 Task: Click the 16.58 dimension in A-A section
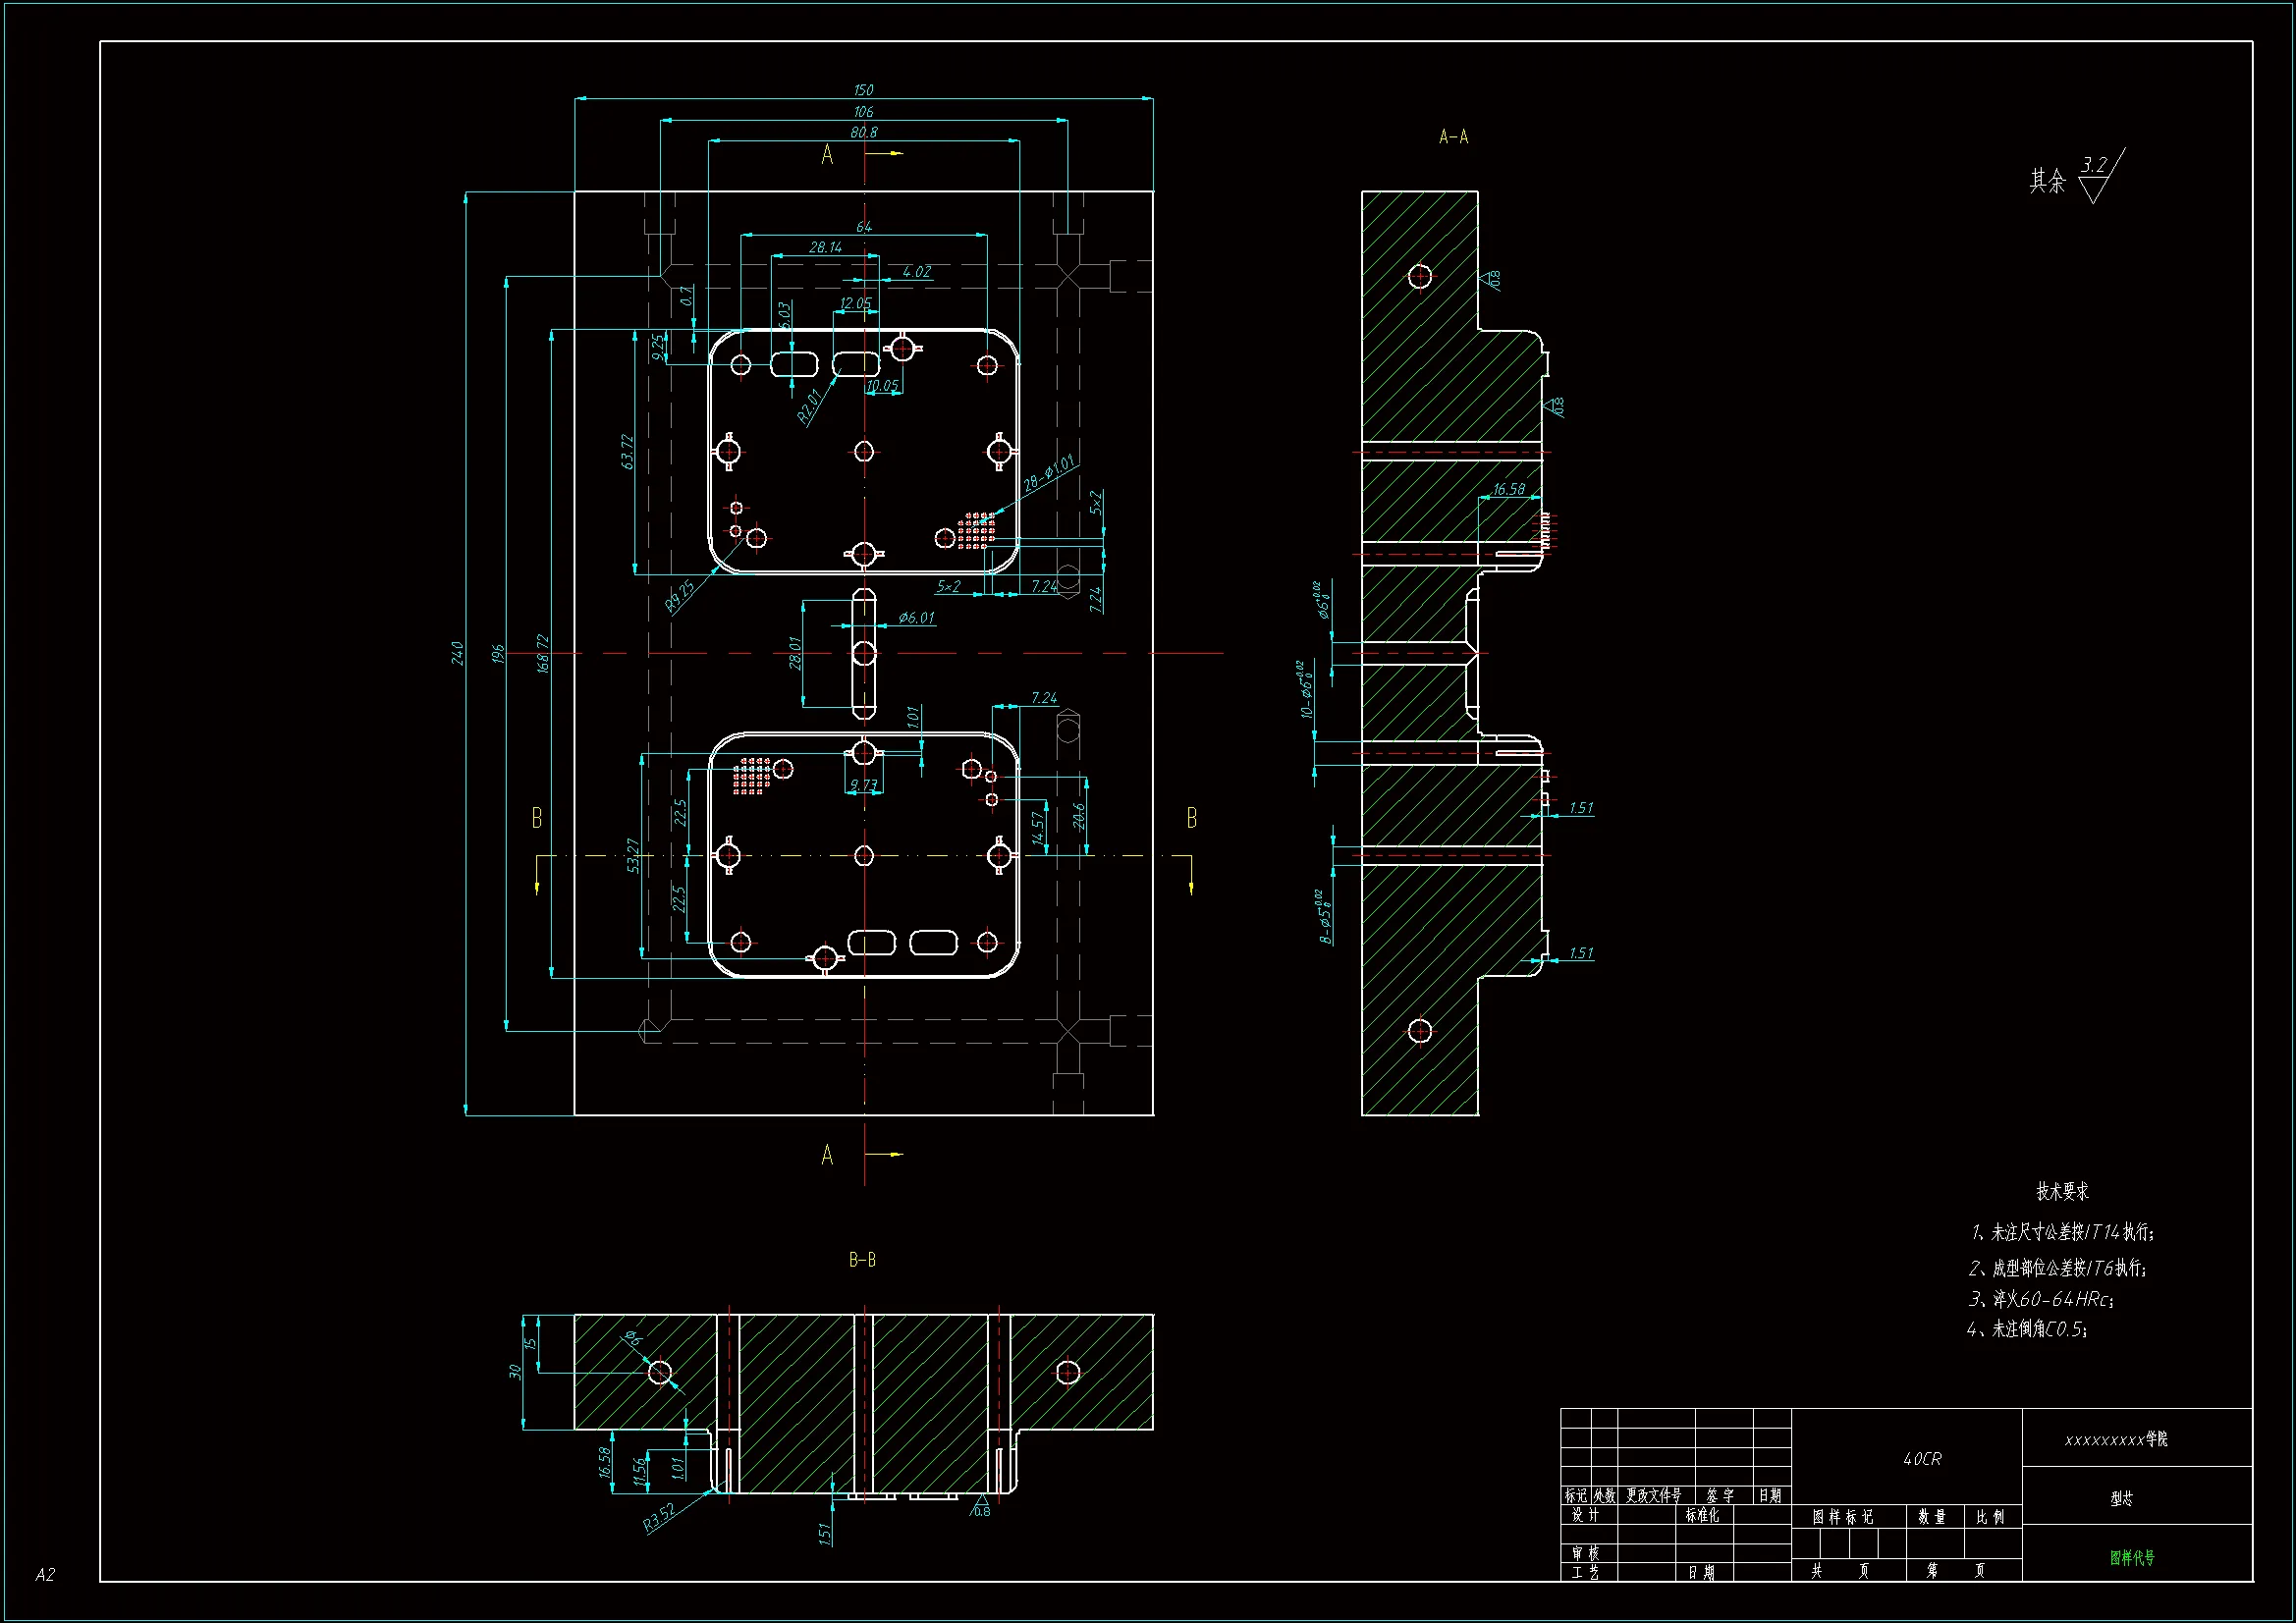click(1509, 489)
